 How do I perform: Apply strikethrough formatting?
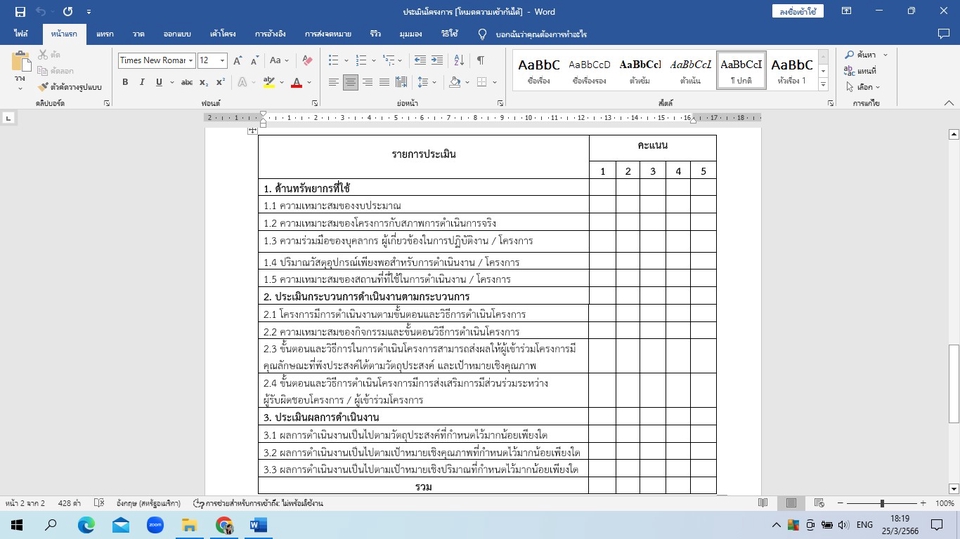click(187, 82)
